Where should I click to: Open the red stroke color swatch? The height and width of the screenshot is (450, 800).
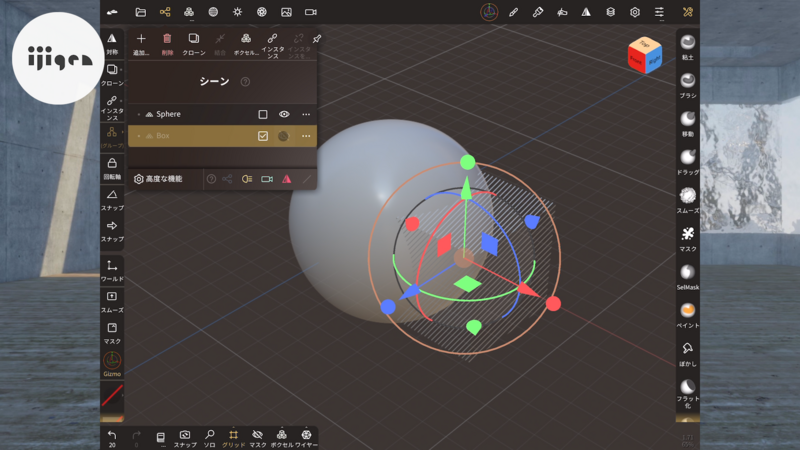coord(112,395)
